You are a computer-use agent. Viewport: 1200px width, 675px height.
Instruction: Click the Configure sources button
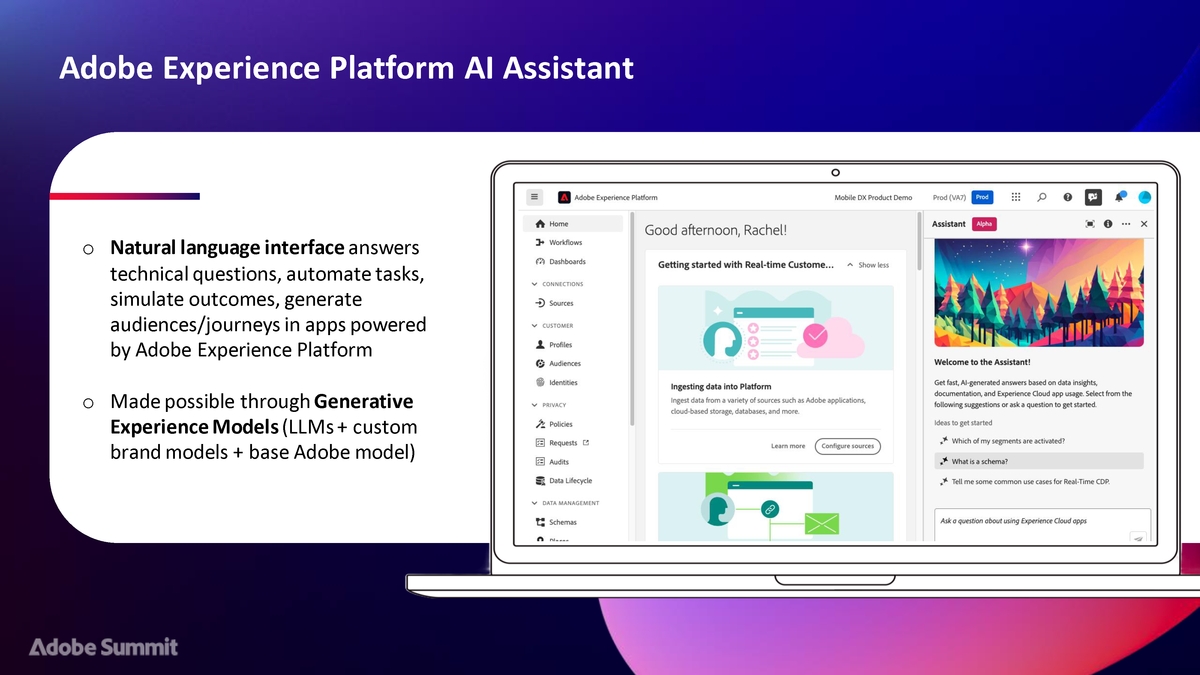847,446
